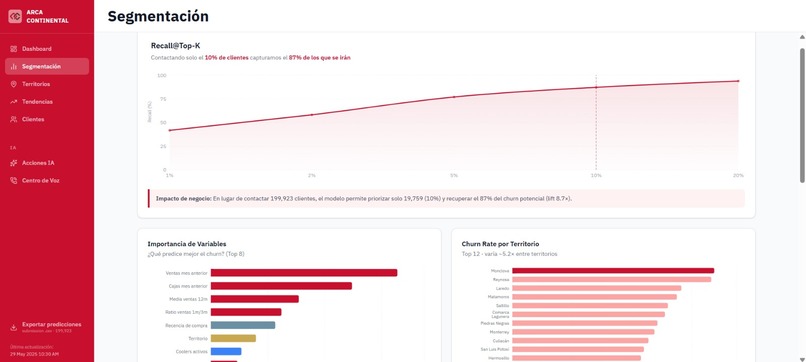Screen dimensions: 806x362
Task: Click the Segmentación page title
Action: point(158,16)
